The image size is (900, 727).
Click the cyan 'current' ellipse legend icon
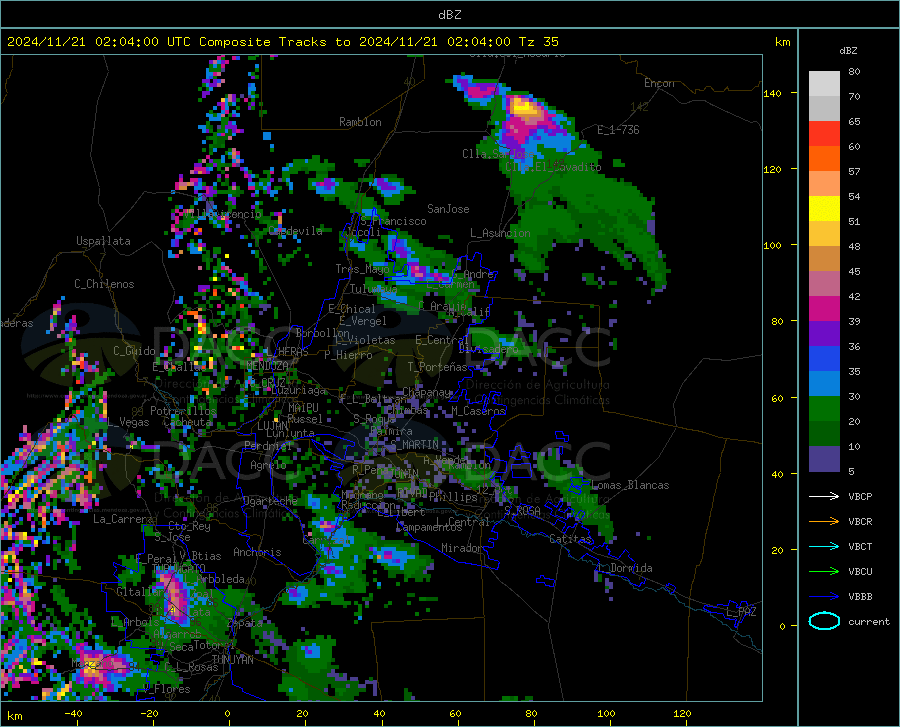(824, 621)
